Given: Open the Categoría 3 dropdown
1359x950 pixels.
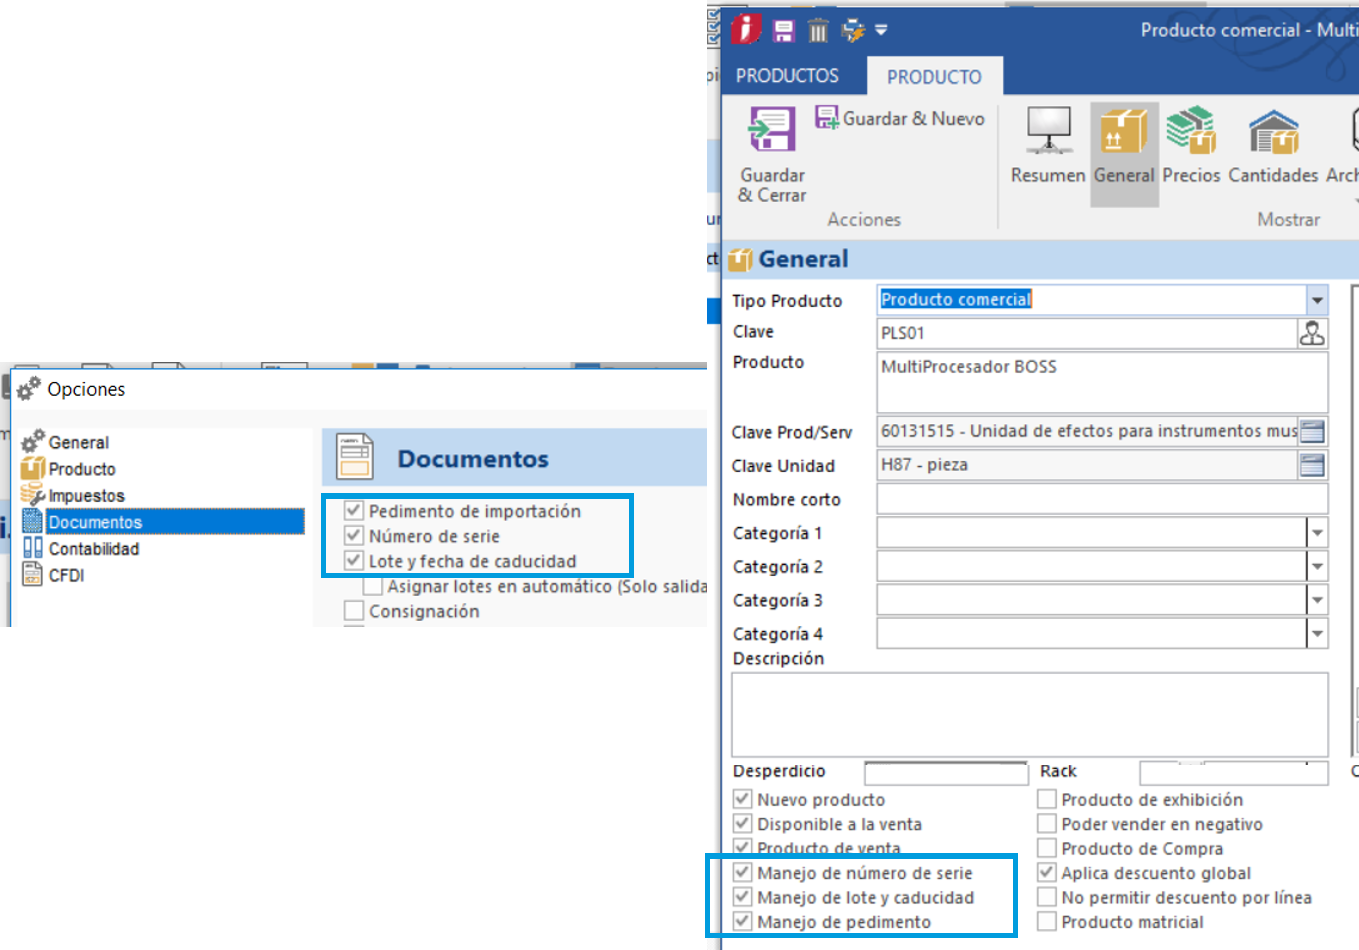Looking at the screenshot, I should point(1317,600).
